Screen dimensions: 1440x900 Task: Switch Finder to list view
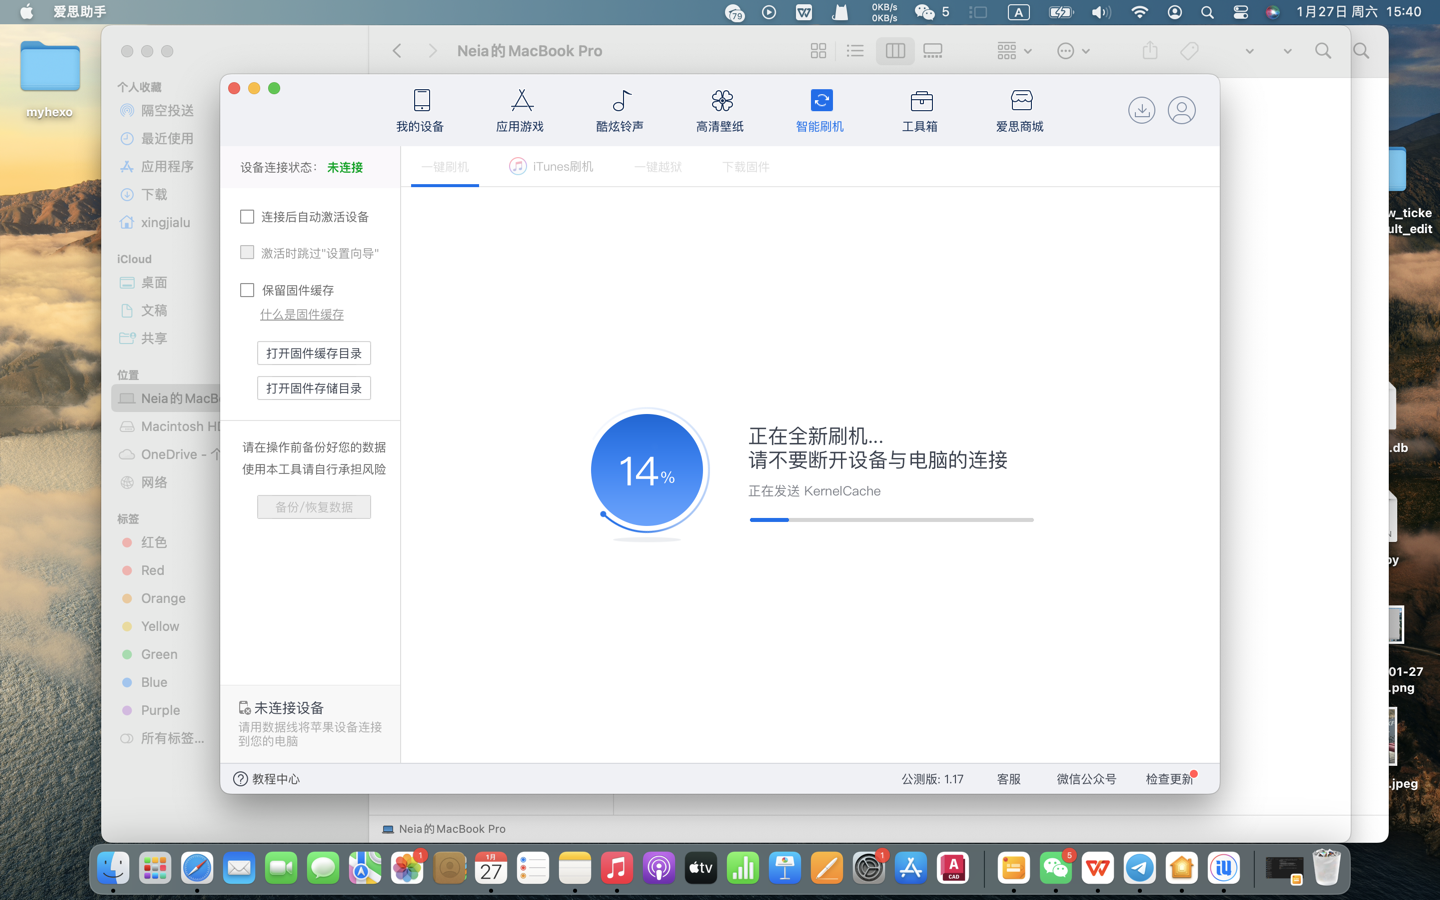(855, 51)
